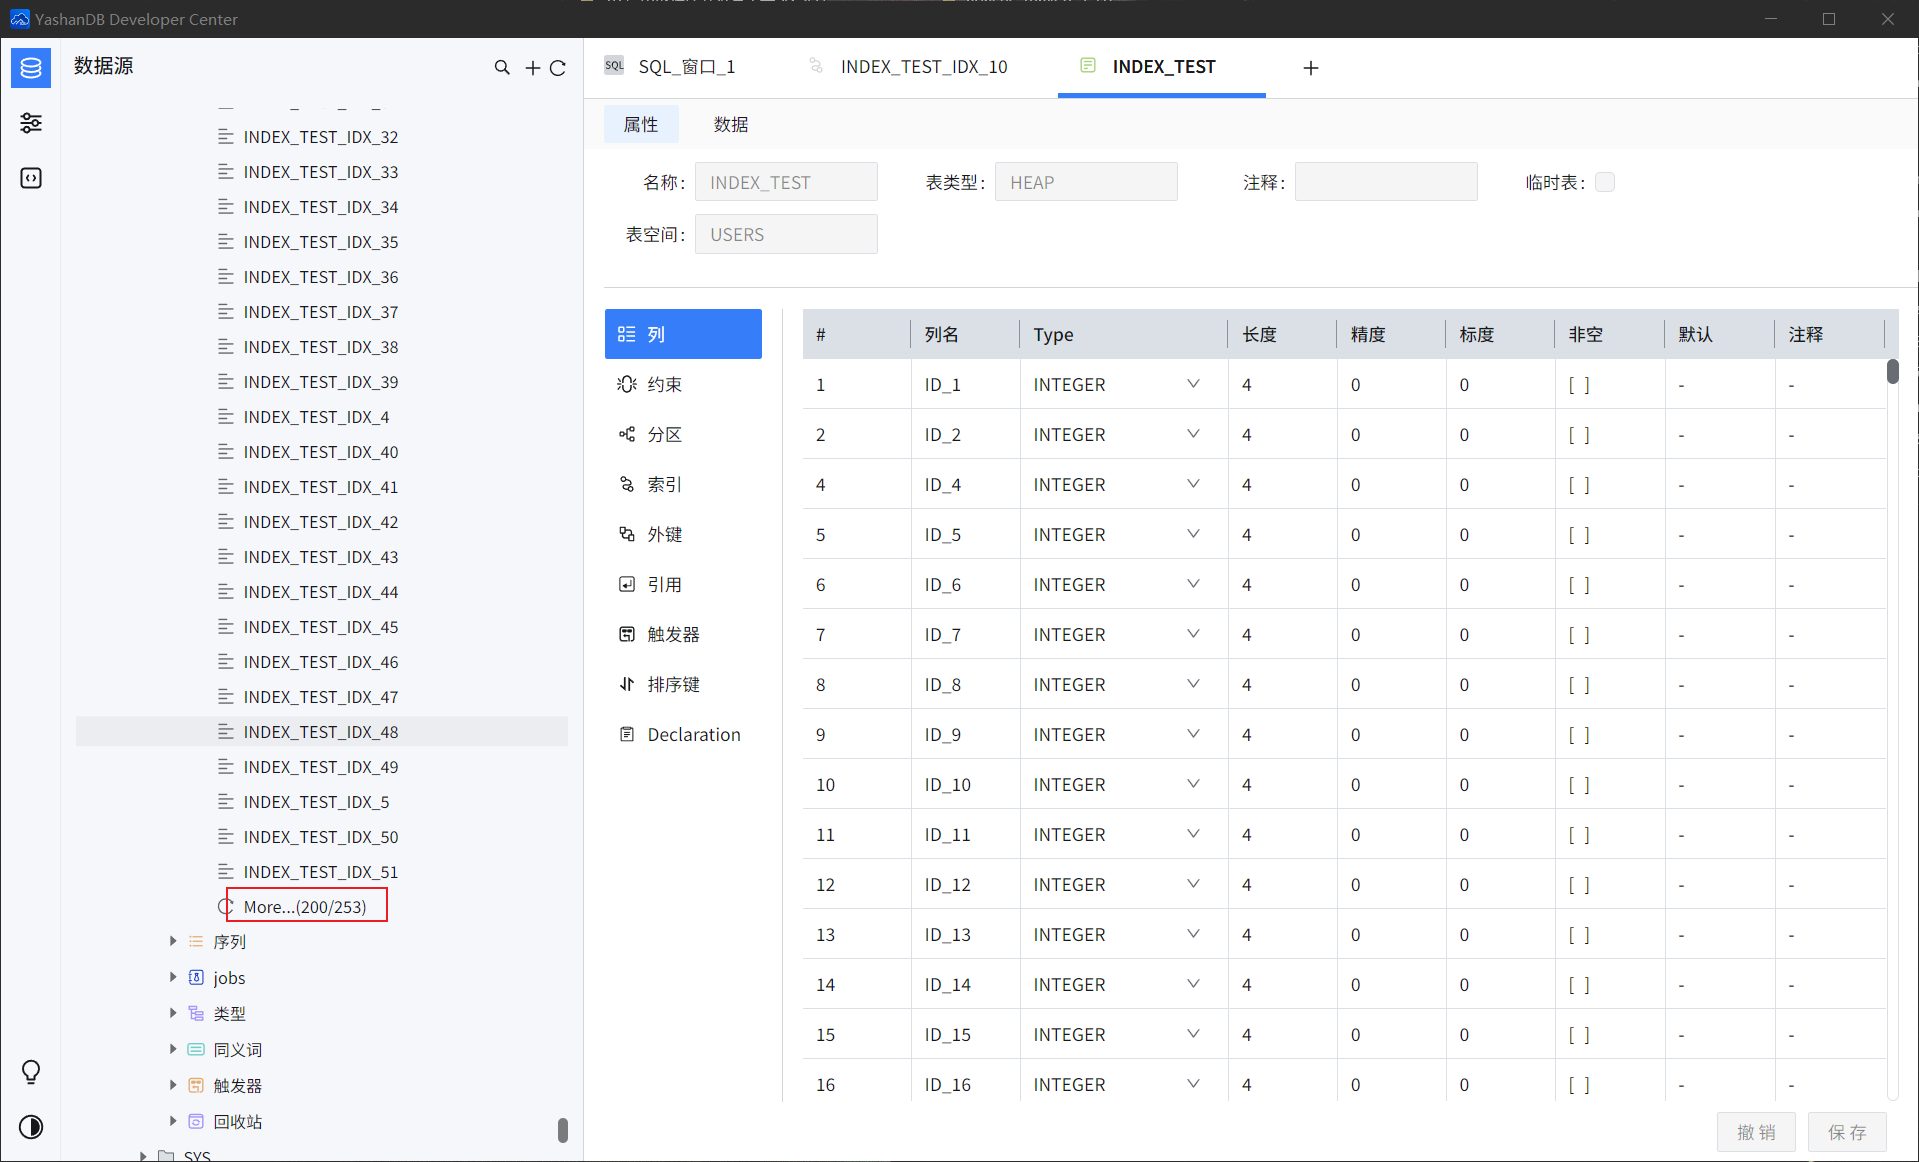Click the 名称 input field with INDEX_TEST
This screenshot has width=1919, height=1162.
786,183
